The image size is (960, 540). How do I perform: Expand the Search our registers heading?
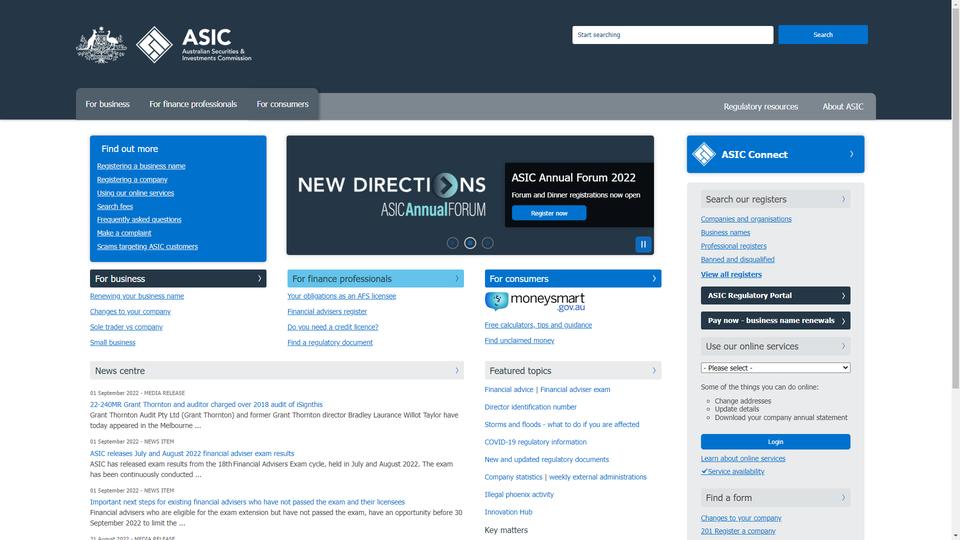tap(775, 199)
